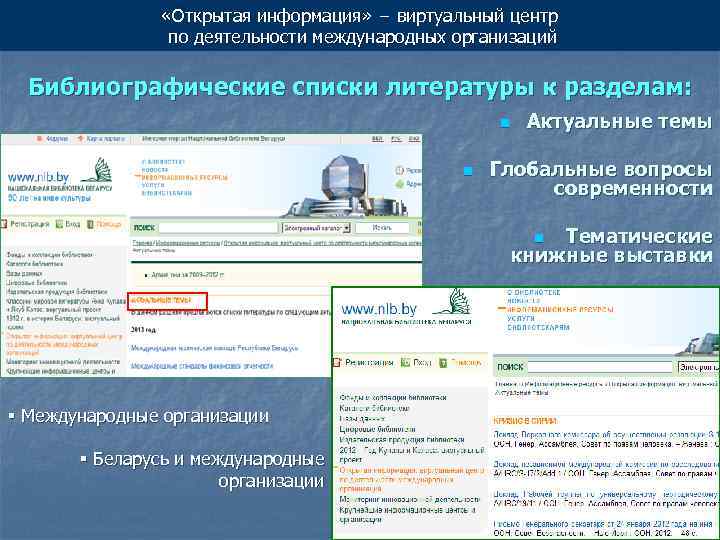Click the site map icon in upper site's top bar
720x540 pixels.
pos(80,138)
